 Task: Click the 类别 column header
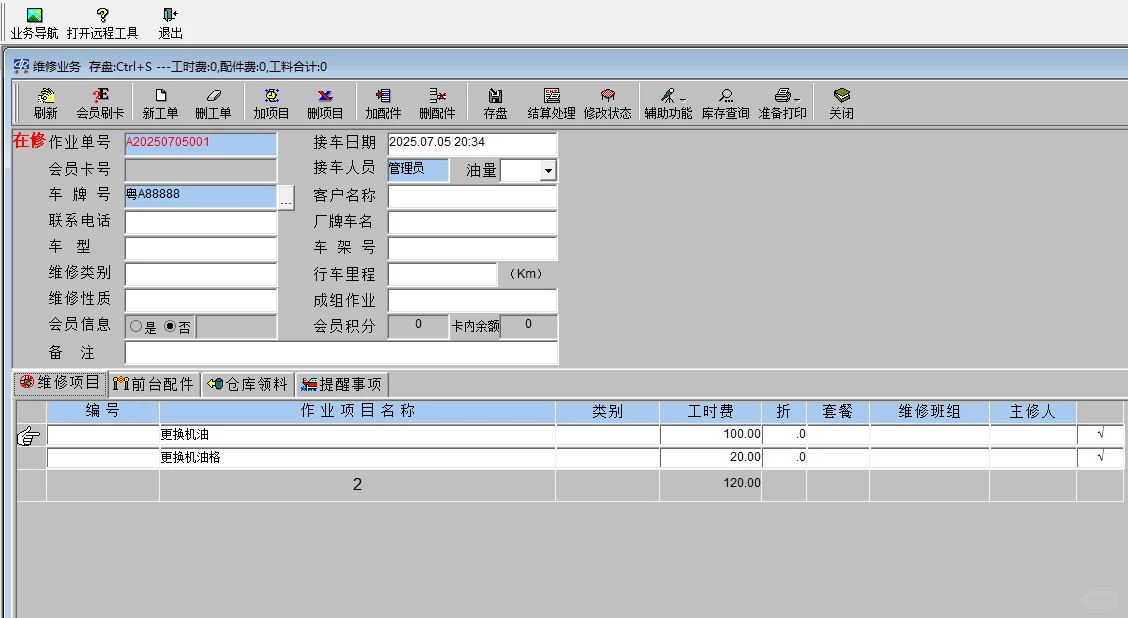(x=607, y=412)
